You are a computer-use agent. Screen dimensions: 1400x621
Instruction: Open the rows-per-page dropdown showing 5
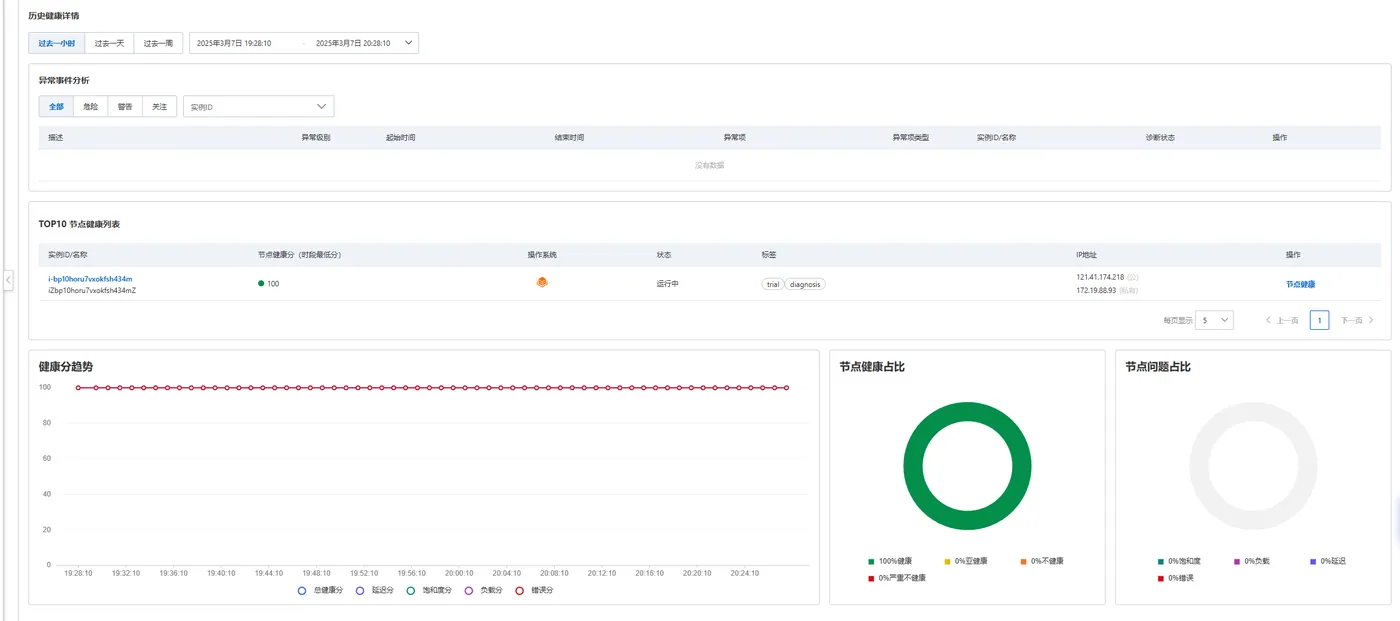(1214, 320)
